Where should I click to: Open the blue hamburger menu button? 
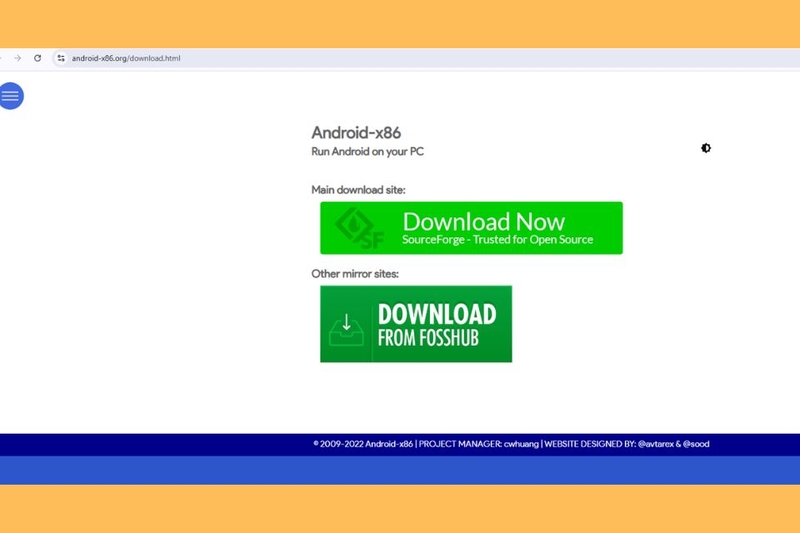pyautogui.click(x=11, y=96)
